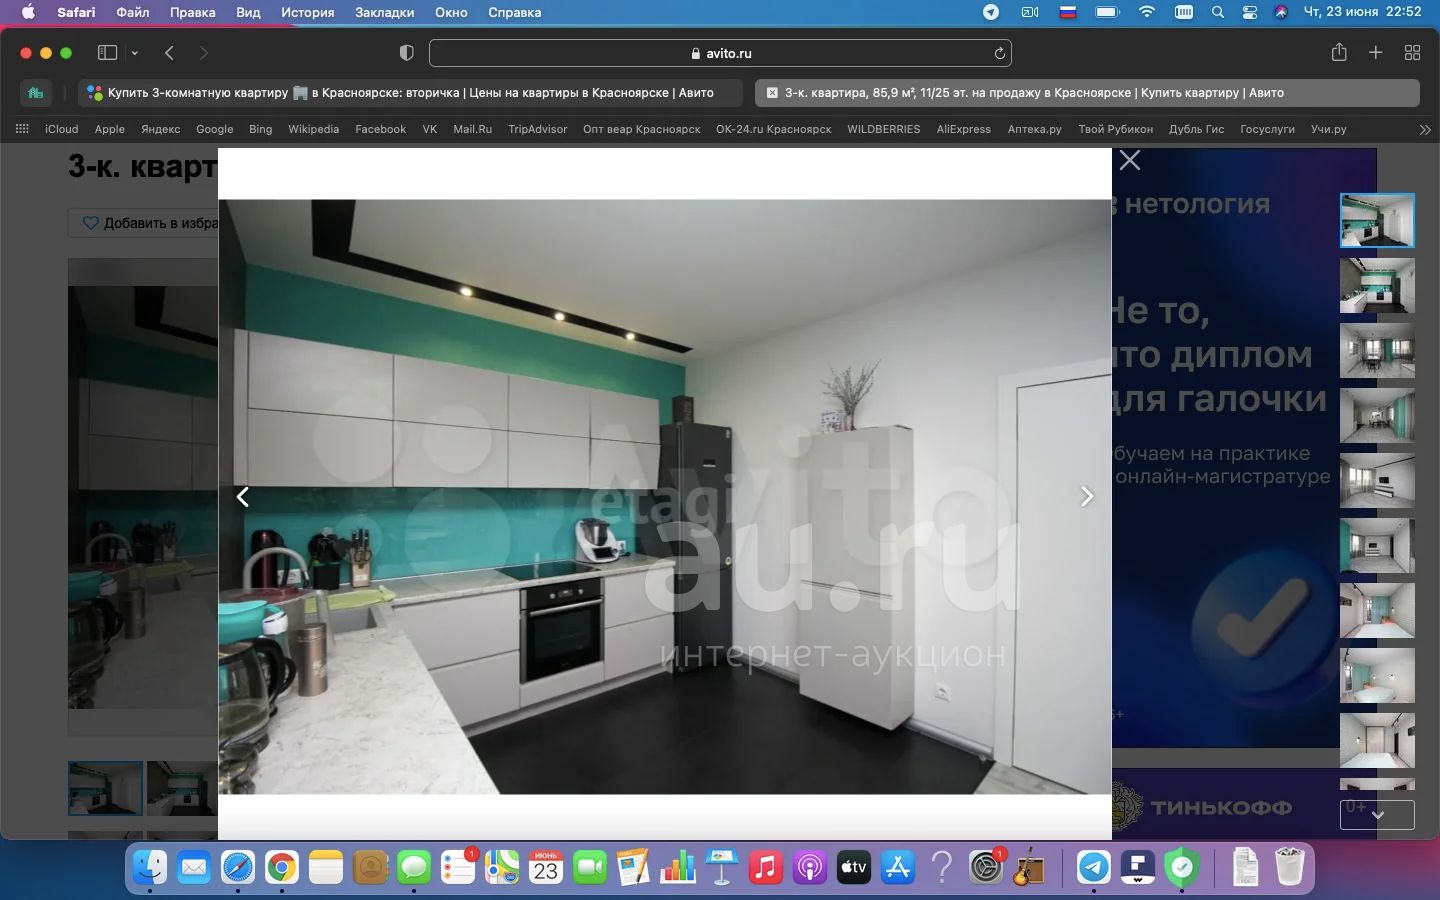This screenshot has height=900, width=1440.
Task: Close the photo gallery overlay
Action: pos(1130,161)
